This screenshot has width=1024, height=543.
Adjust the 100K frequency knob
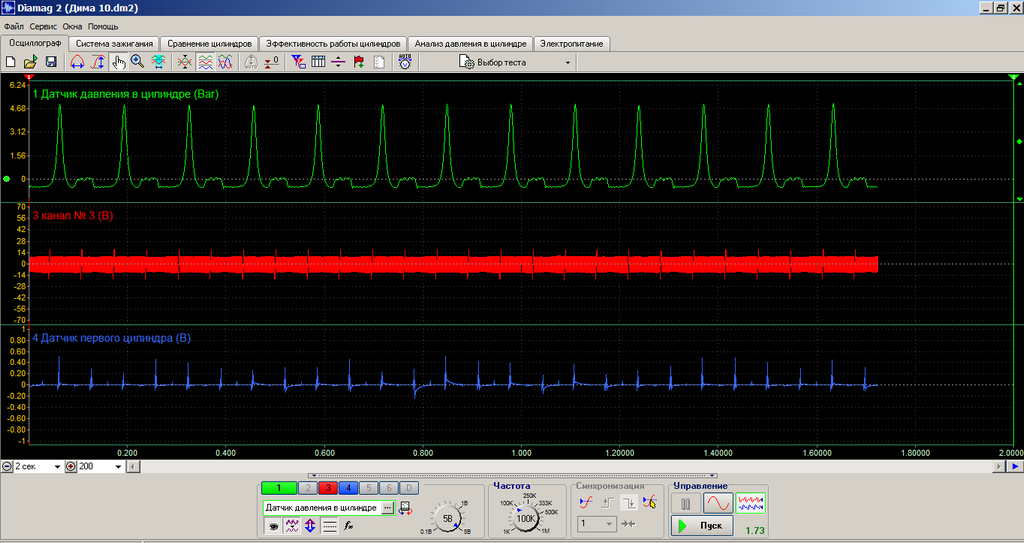click(x=526, y=519)
